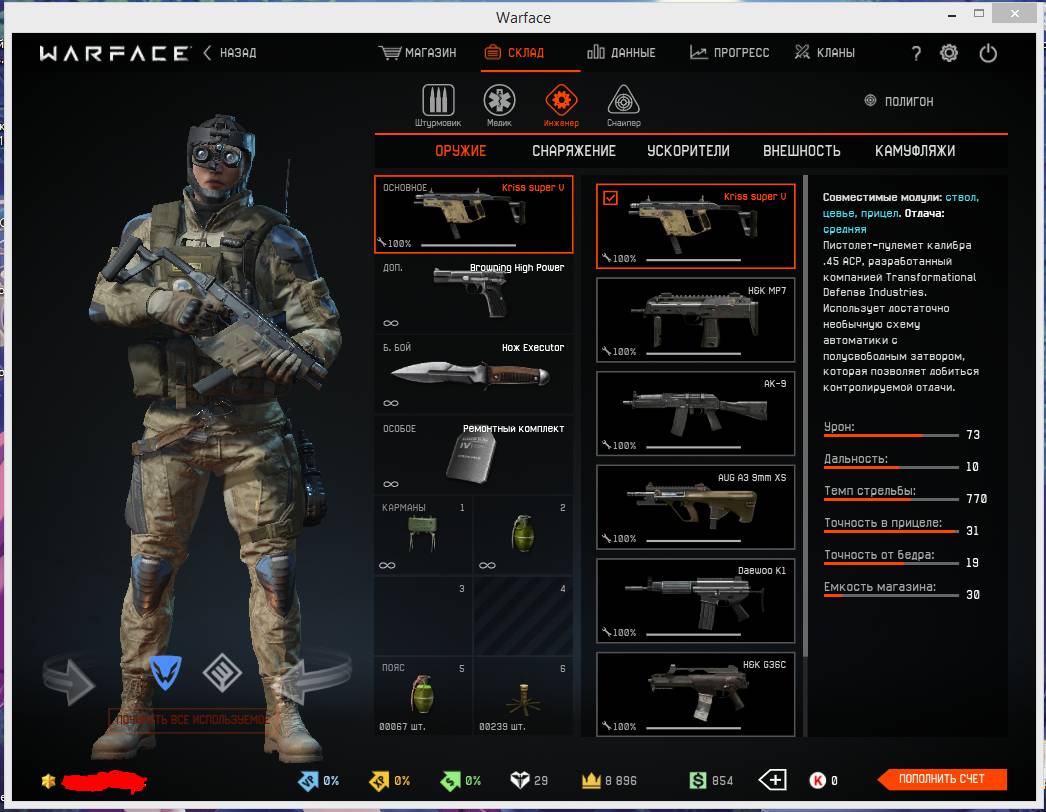This screenshot has width=1046, height=812.
Task: Click the green dollar currency icon
Action: [x=697, y=780]
